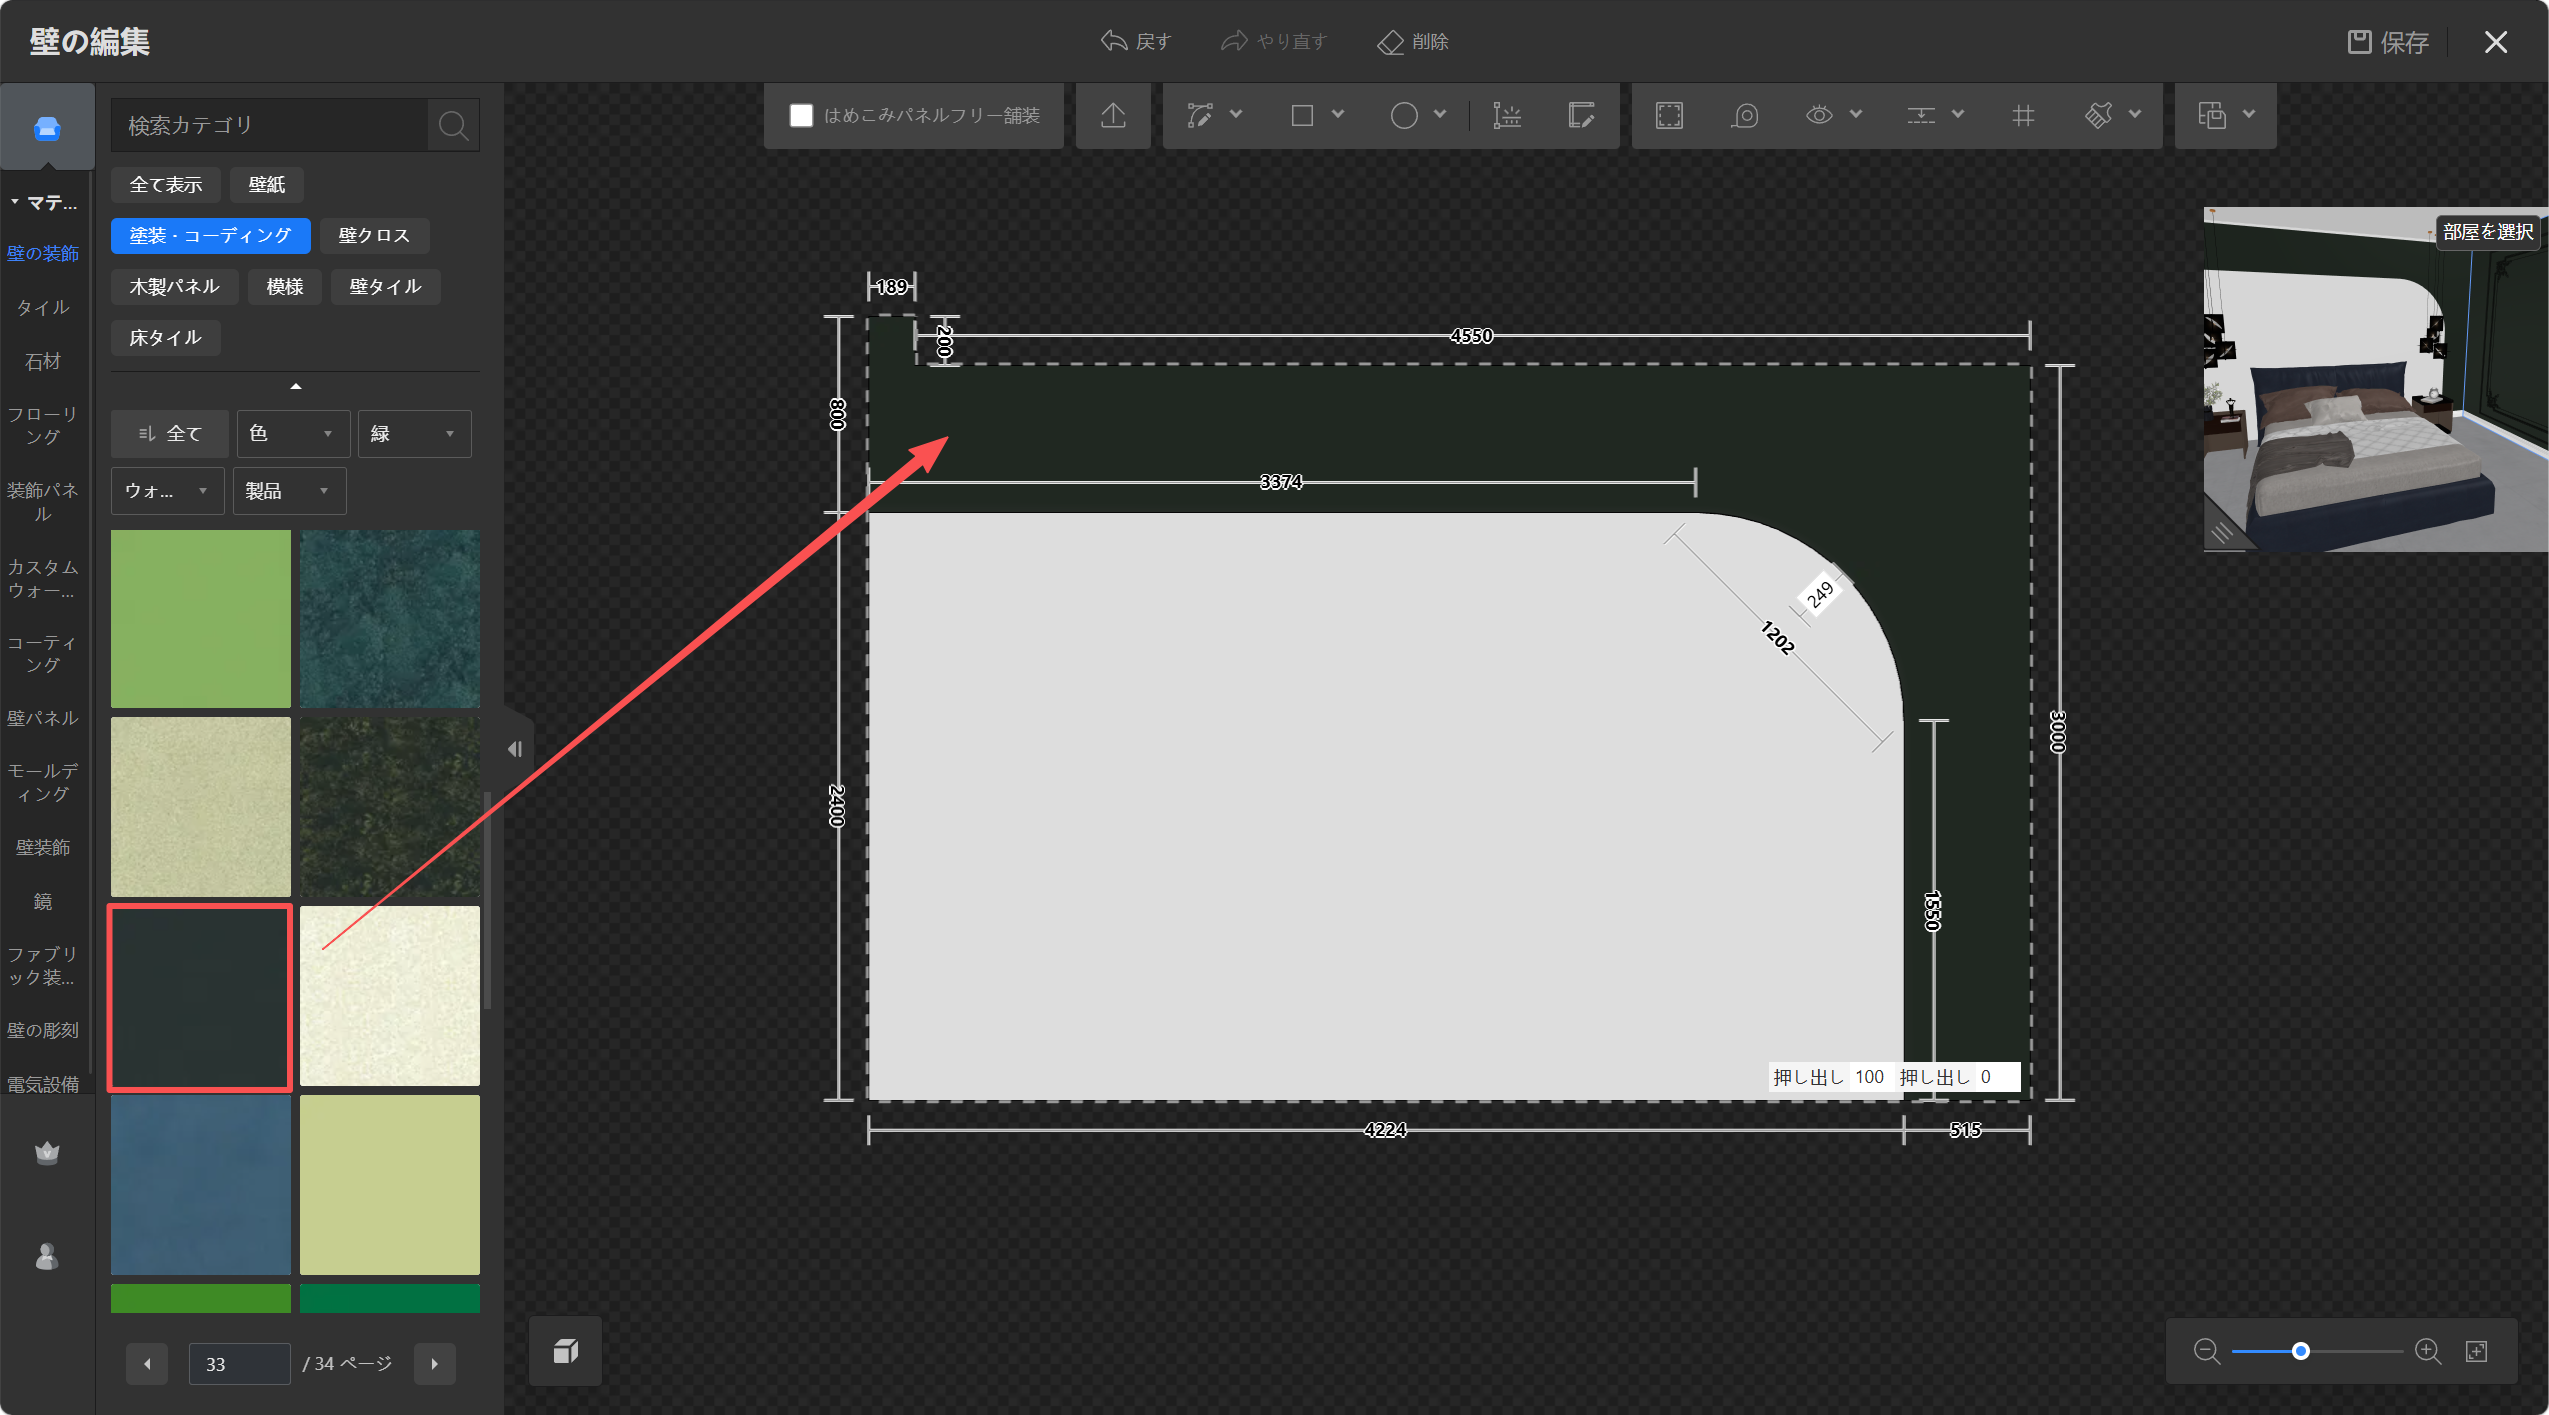
Task: Close the wall editing window
Action: pyautogui.click(x=2496, y=42)
